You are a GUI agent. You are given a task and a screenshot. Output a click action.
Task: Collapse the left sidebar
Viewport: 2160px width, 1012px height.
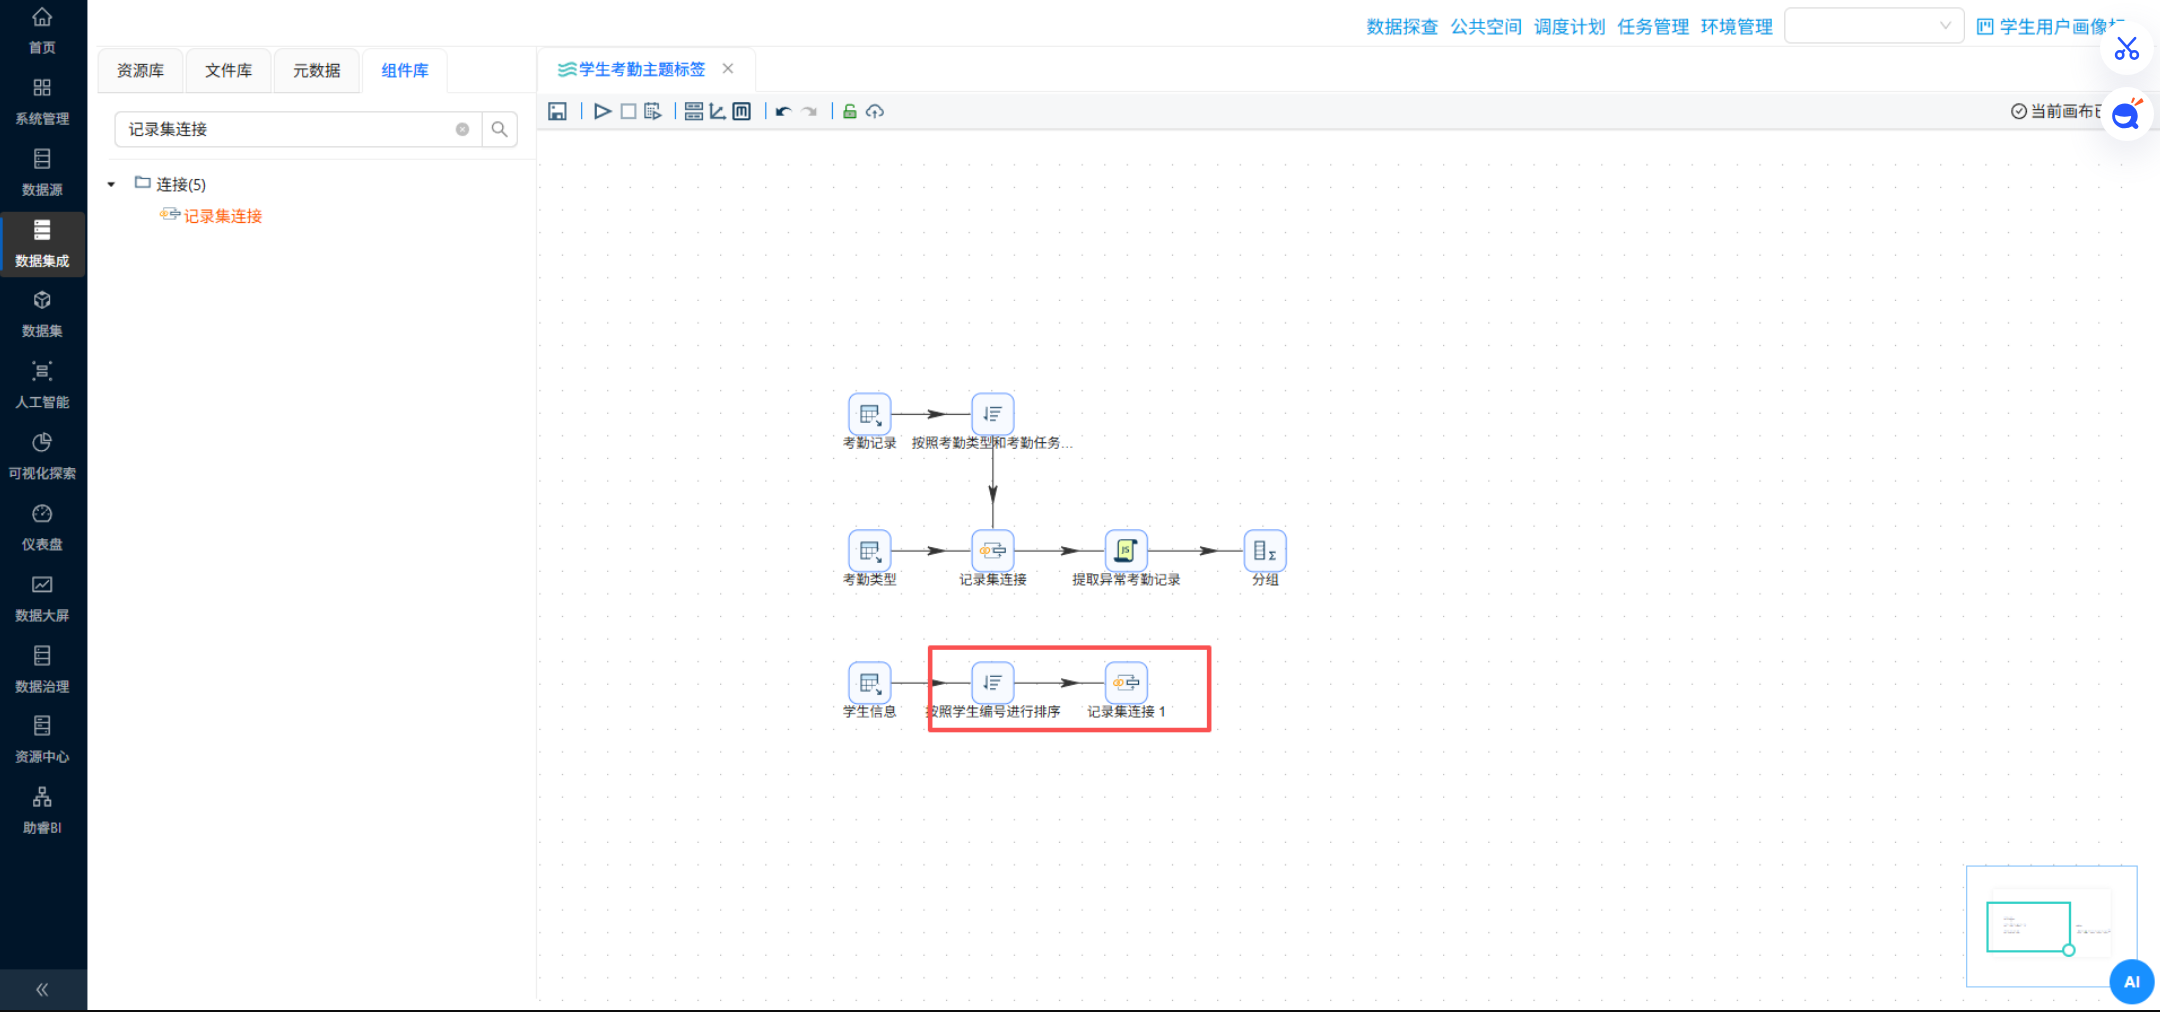coord(42,990)
